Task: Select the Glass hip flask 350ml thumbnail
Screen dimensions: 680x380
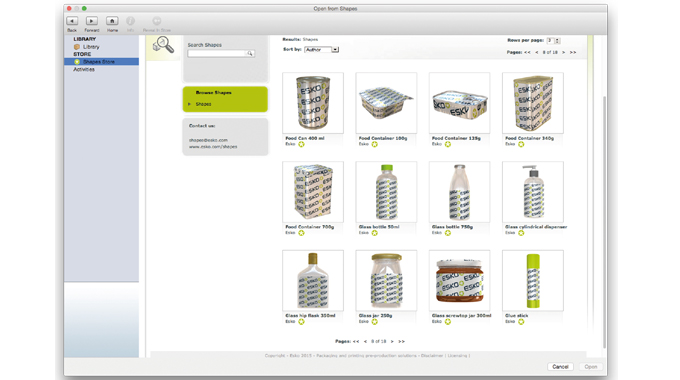Action: pyautogui.click(x=313, y=280)
